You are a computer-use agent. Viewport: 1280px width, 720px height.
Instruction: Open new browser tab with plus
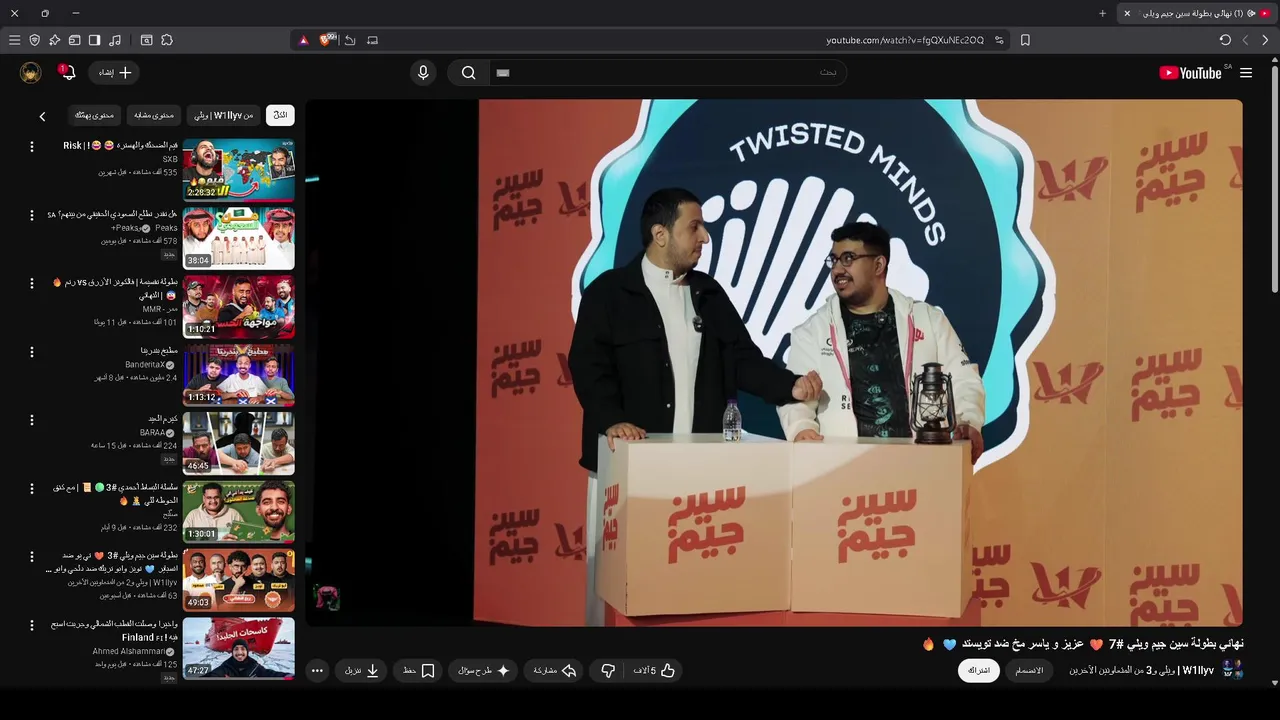[1103, 13]
